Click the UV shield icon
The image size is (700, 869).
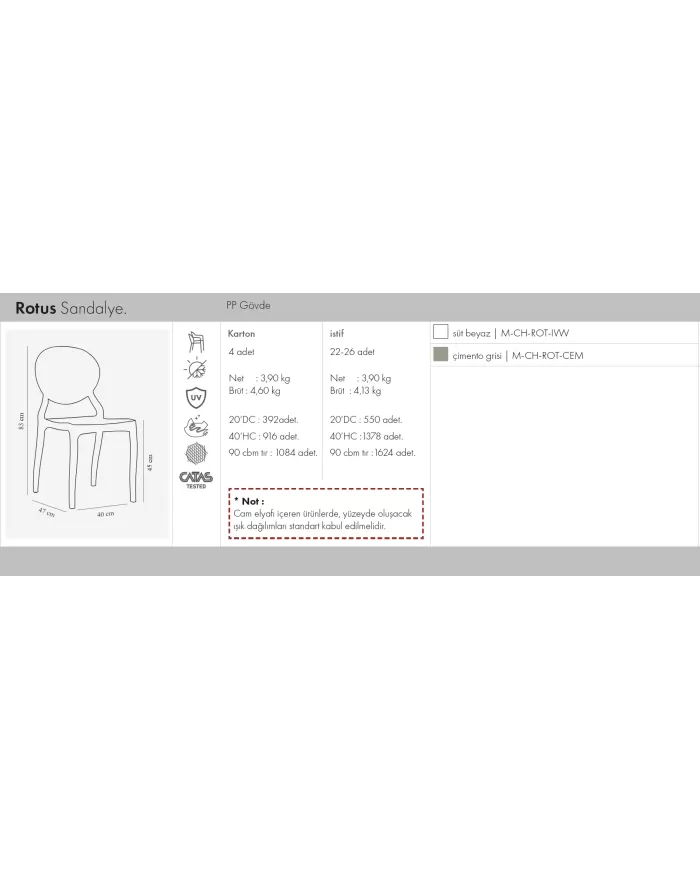pyautogui.click(x=196, y=398)
